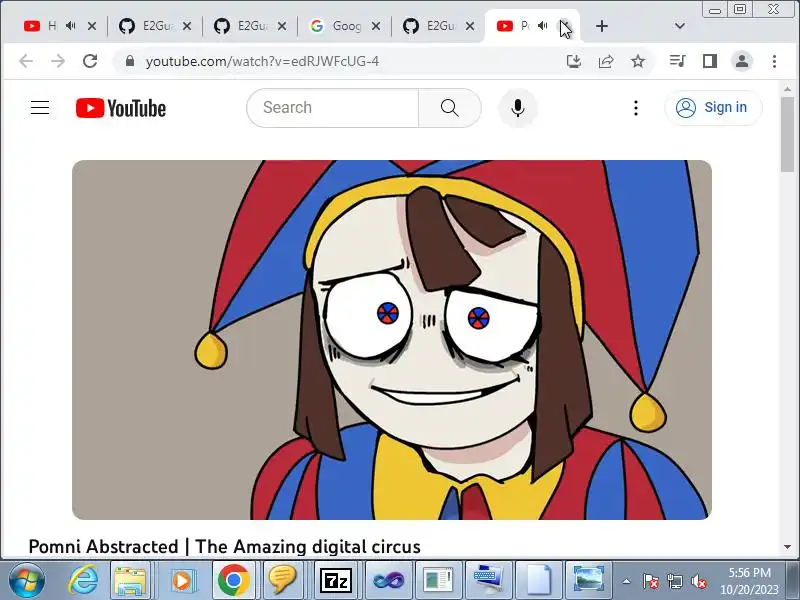Open network status tray icon
This screenshot has height=600, width=800.
click(674, 581)
